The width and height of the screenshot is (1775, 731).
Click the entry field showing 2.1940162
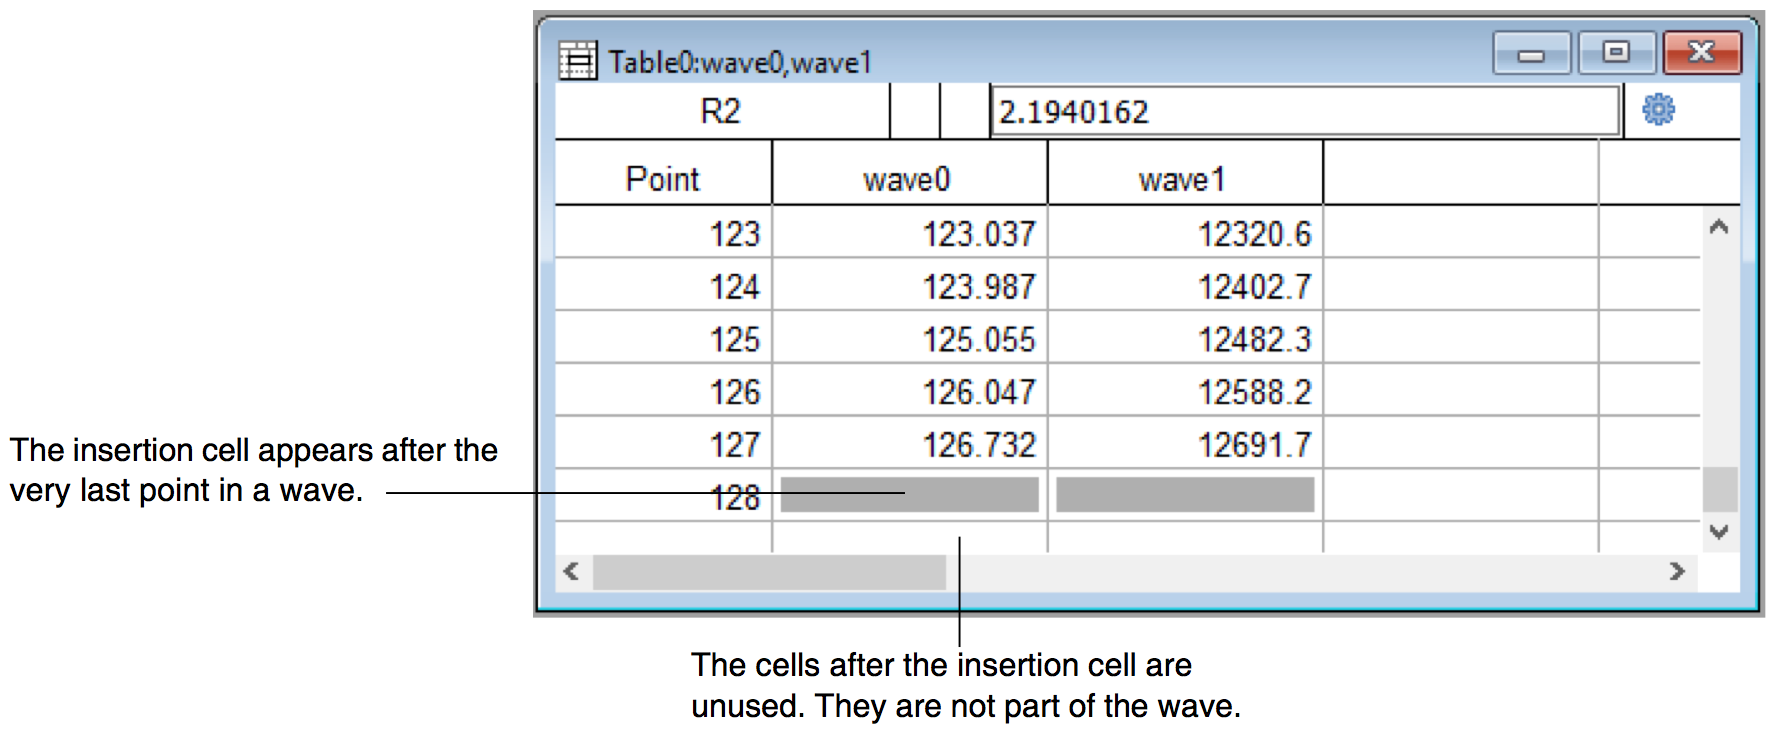tap(1302, 111)
